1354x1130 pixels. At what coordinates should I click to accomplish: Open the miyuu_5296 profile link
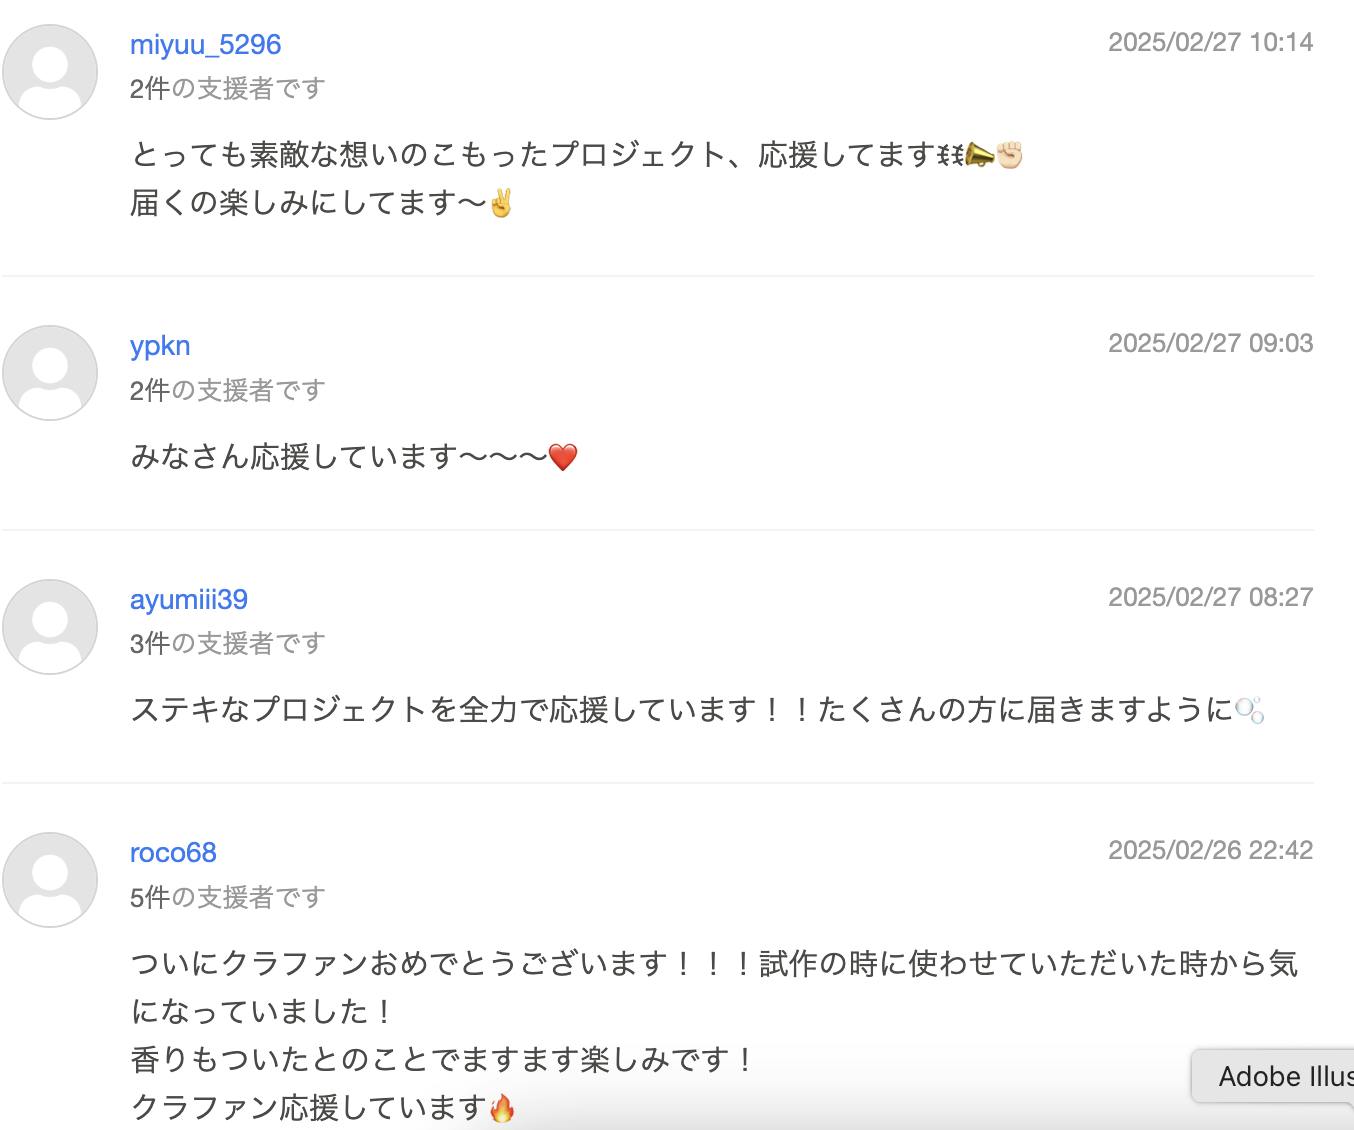pyautogui.click(x=205, y=45)
